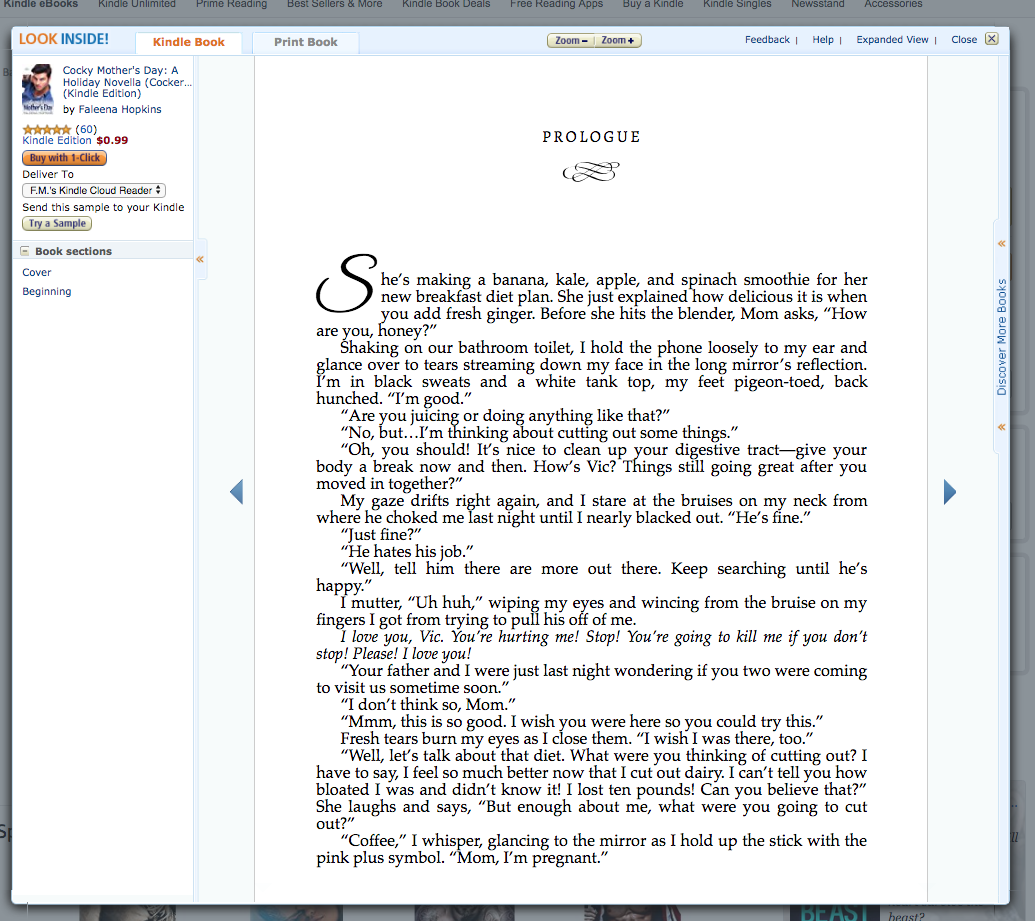The height and width of the screenshot is (921, 1035).
Task: Click the PROLOGUE chapter heading
Action: tap(591, 137)
